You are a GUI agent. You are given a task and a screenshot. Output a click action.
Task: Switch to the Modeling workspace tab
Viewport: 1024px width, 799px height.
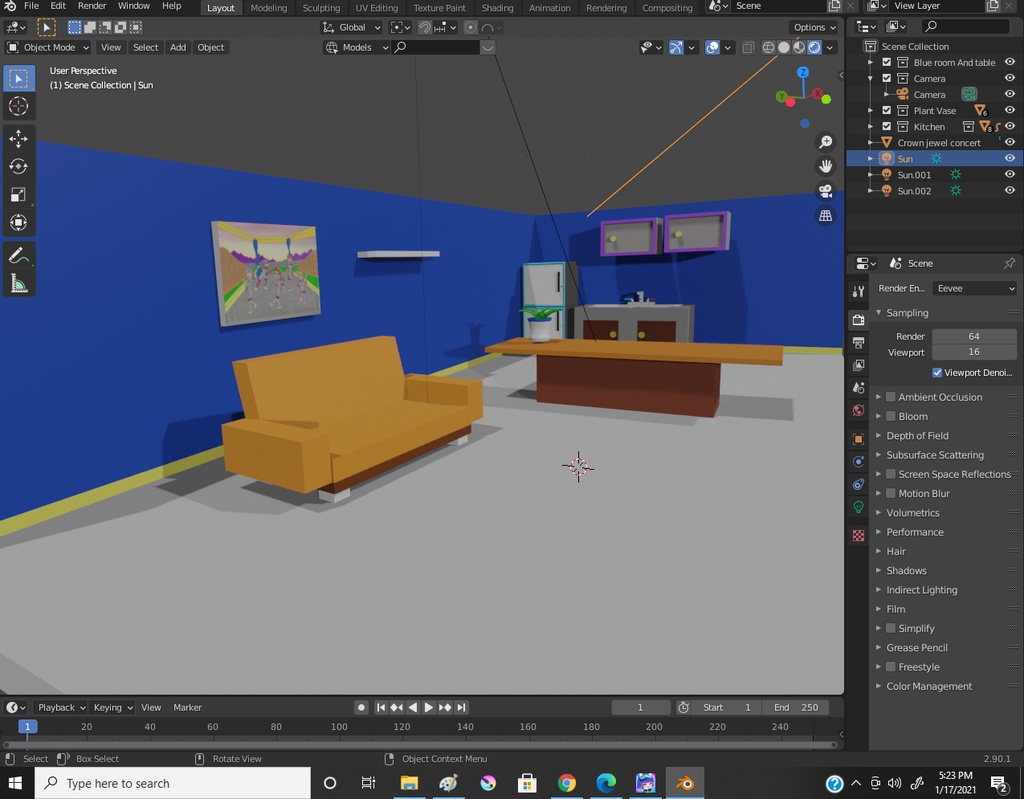[268, 8]
